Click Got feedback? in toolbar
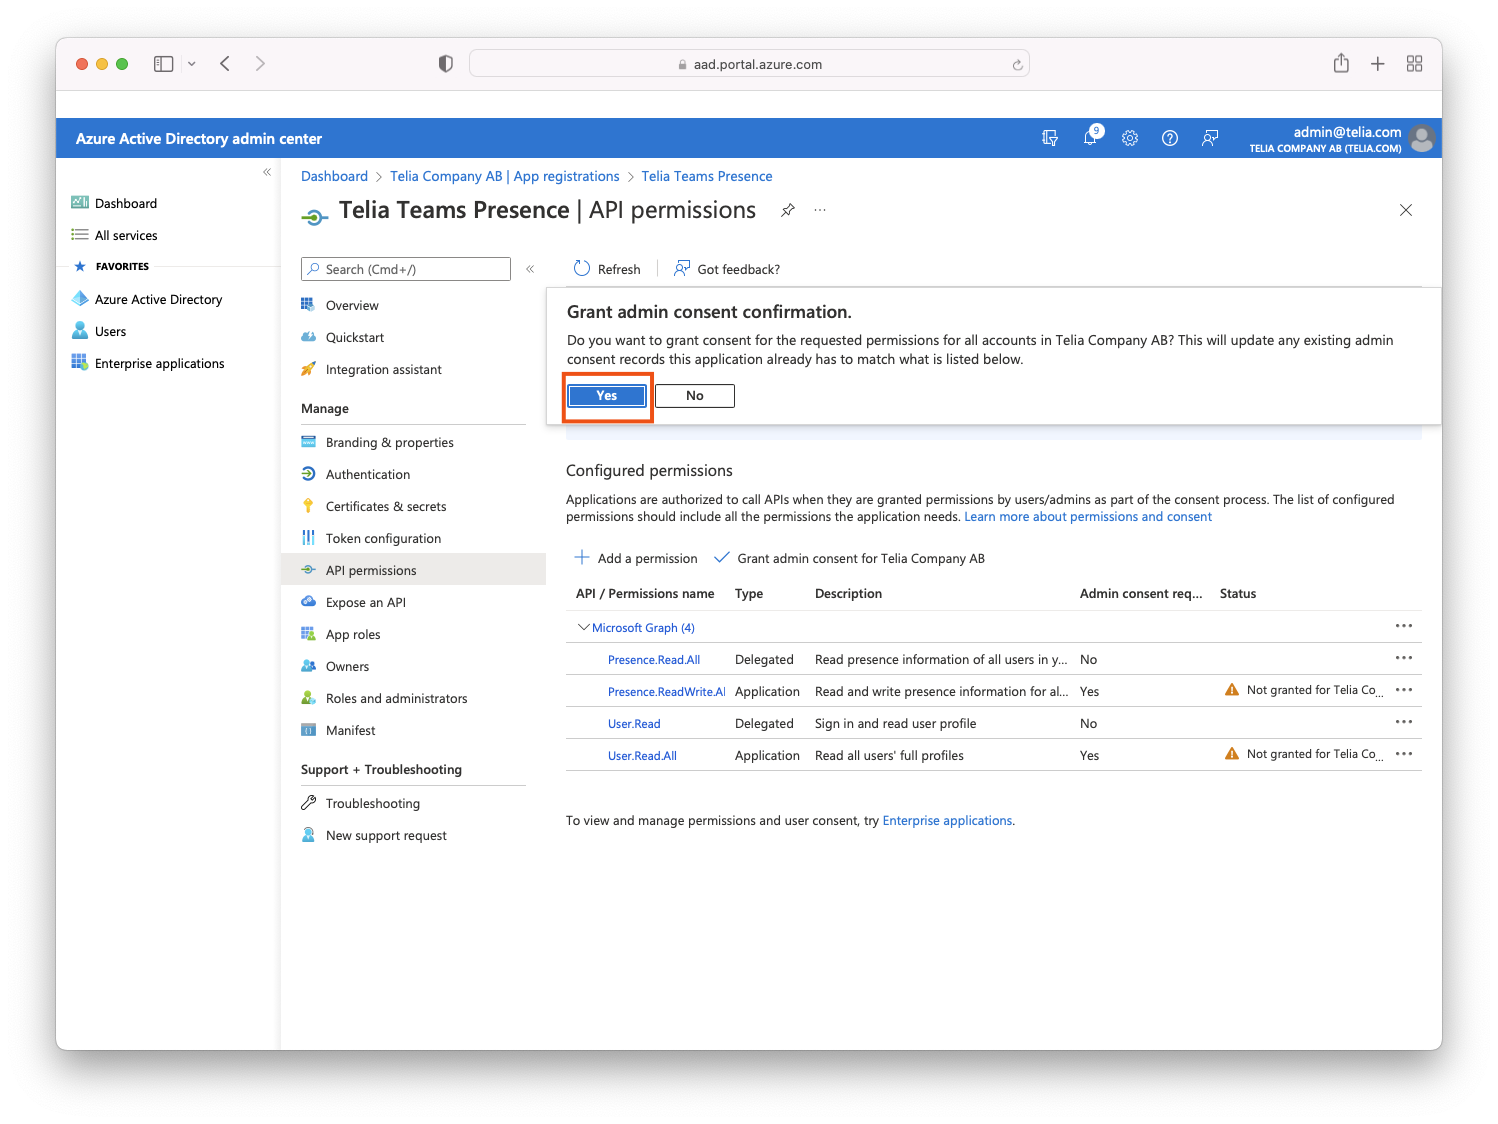This screenshot has width=1498, height=1124. tap(727, 269)
